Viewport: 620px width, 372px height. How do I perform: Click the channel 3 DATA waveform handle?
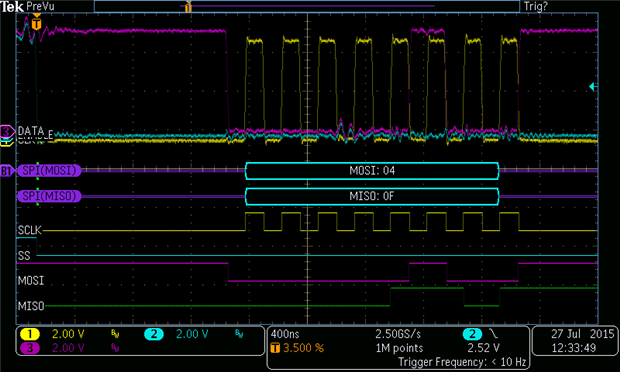point(7,131)
